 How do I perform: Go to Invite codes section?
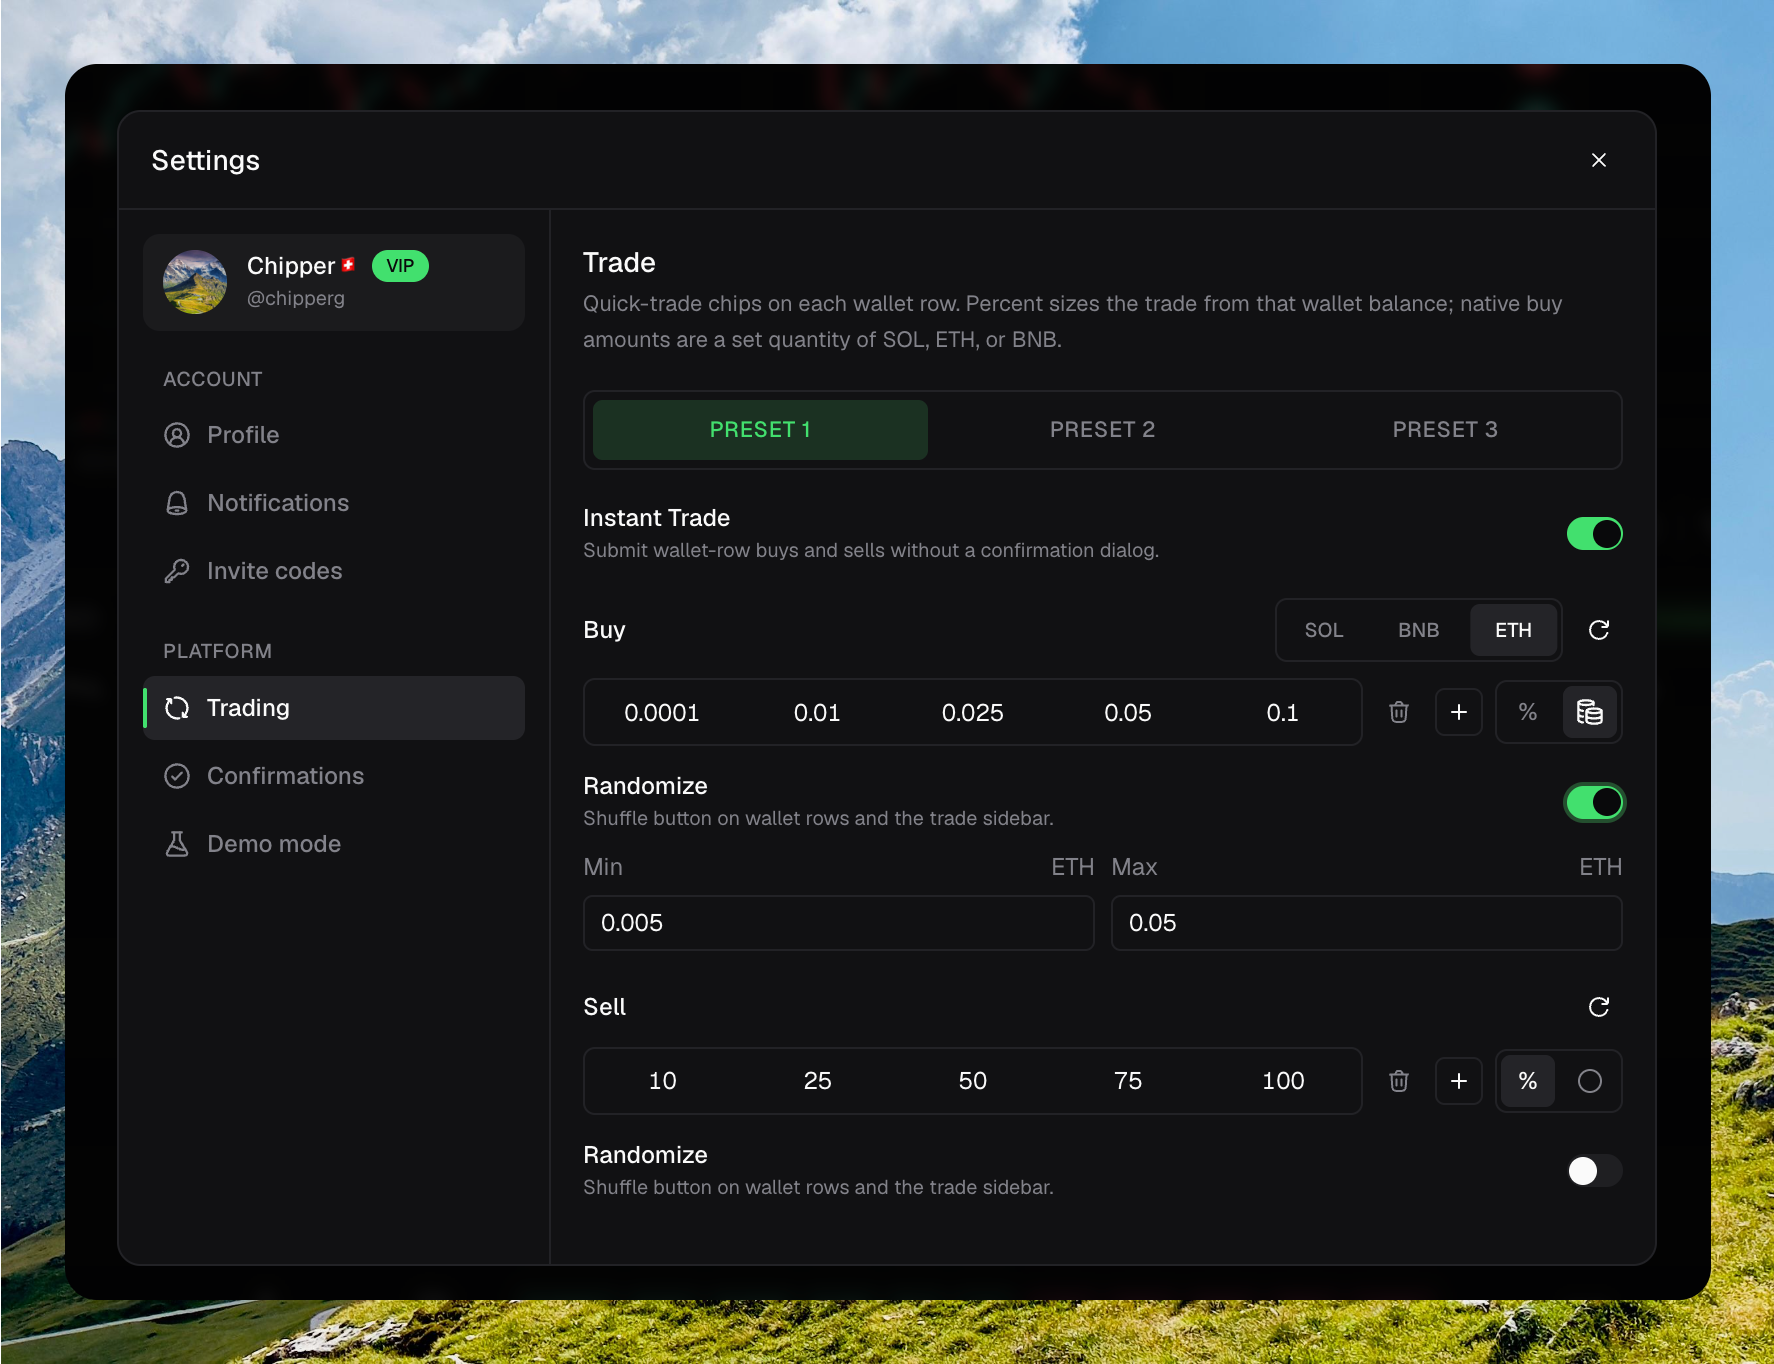pos(334,571)
